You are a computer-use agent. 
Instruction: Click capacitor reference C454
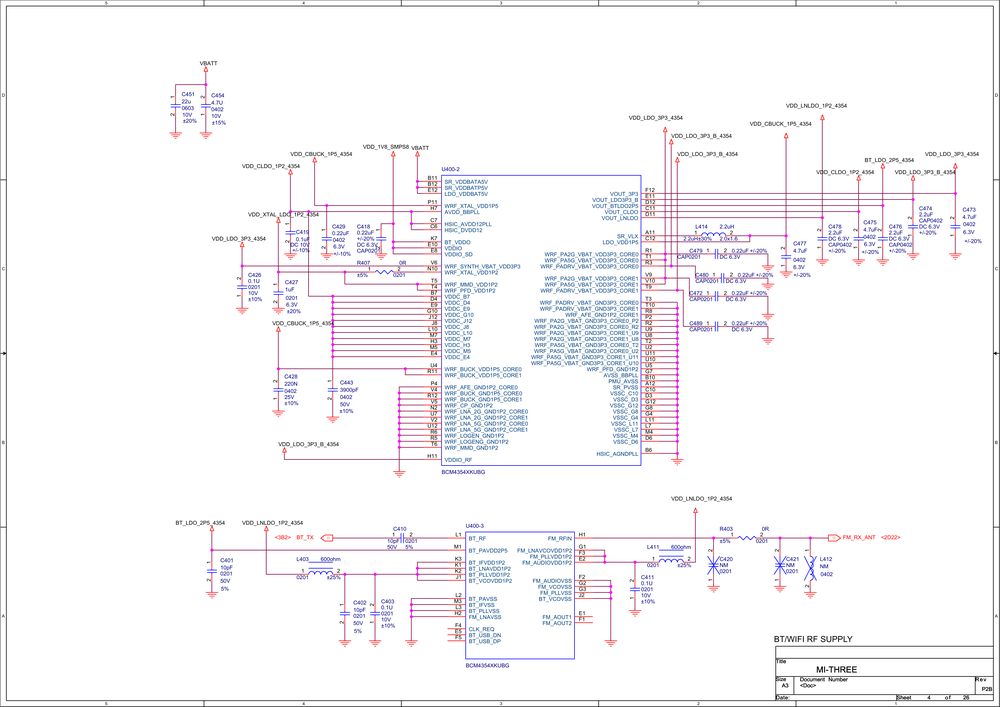click(x=217, y=96)
